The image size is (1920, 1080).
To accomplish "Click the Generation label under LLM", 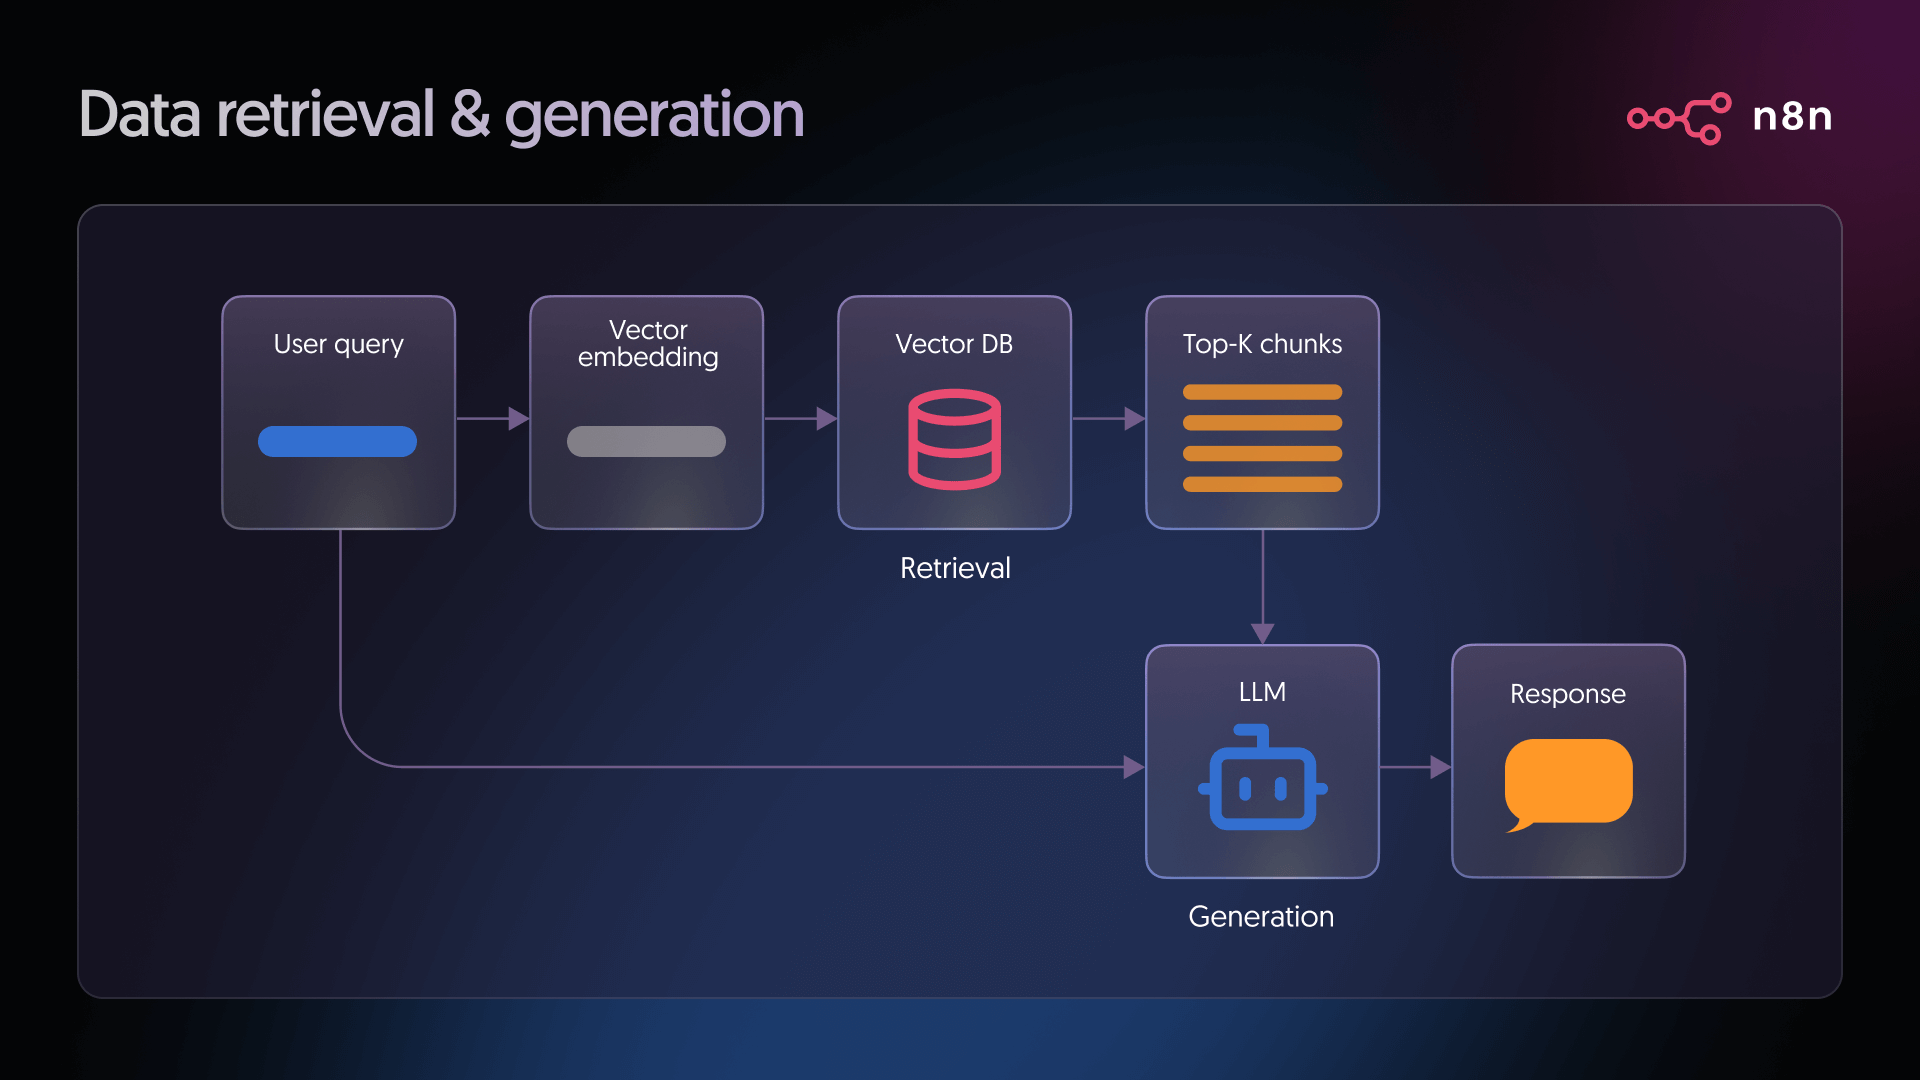I will (1260, 916).
